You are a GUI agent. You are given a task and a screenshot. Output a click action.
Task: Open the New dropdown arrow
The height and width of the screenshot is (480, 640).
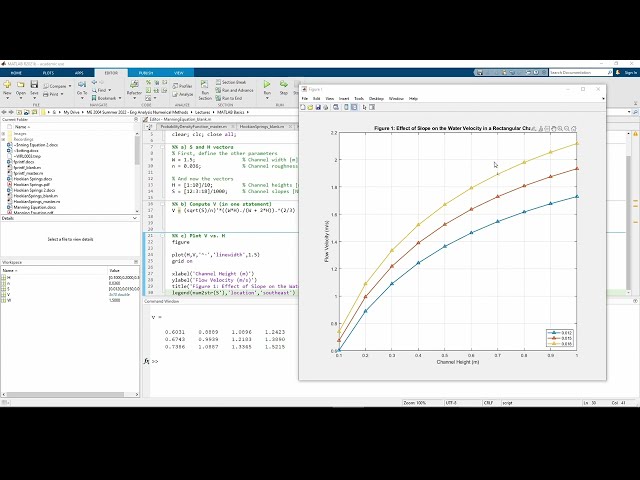coord(7,98)
